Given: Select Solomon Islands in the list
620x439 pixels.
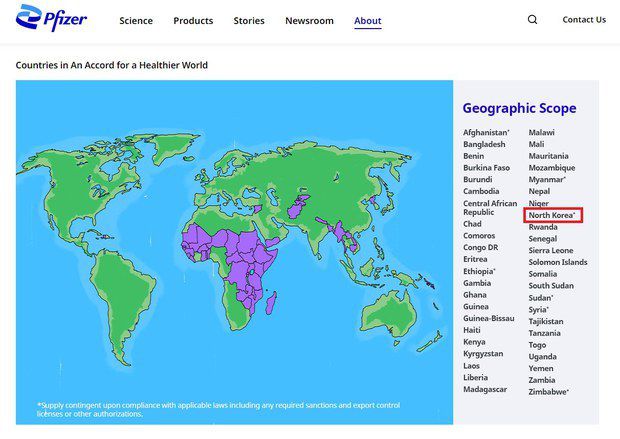Looking at the screenshot, I should 558,262.
